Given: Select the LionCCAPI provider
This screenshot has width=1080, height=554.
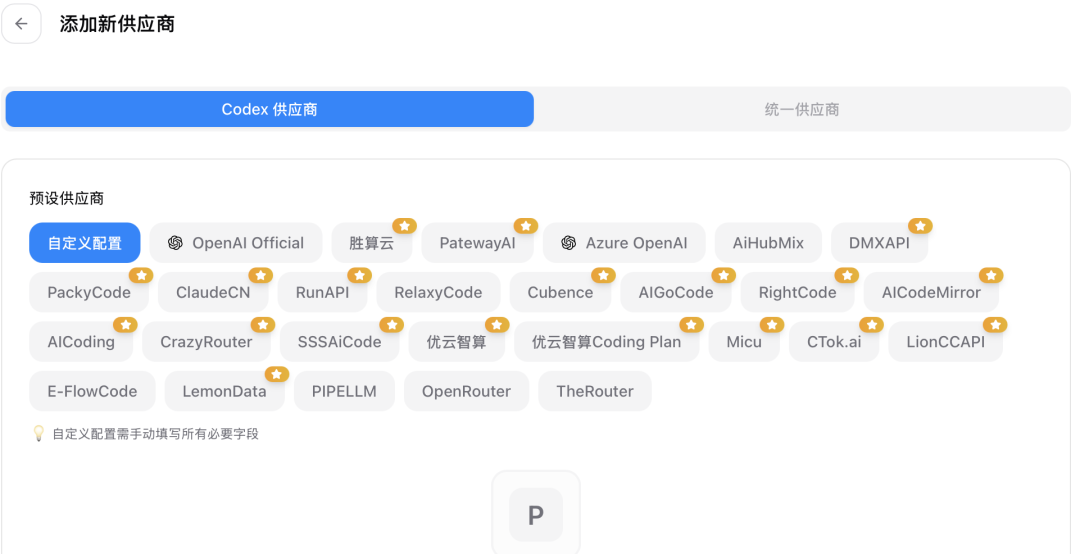Looking at the screenshot, I should click(x=946, y=342).
